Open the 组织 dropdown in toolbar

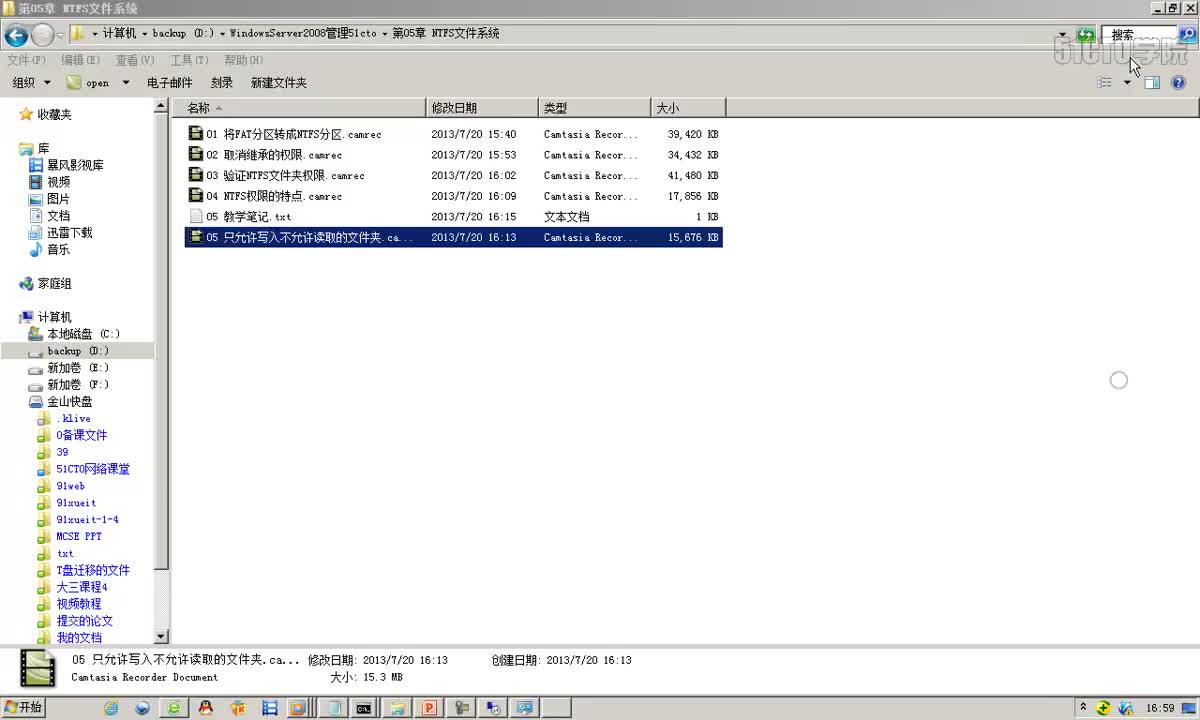pyautogui.click(x=29, y=83)
